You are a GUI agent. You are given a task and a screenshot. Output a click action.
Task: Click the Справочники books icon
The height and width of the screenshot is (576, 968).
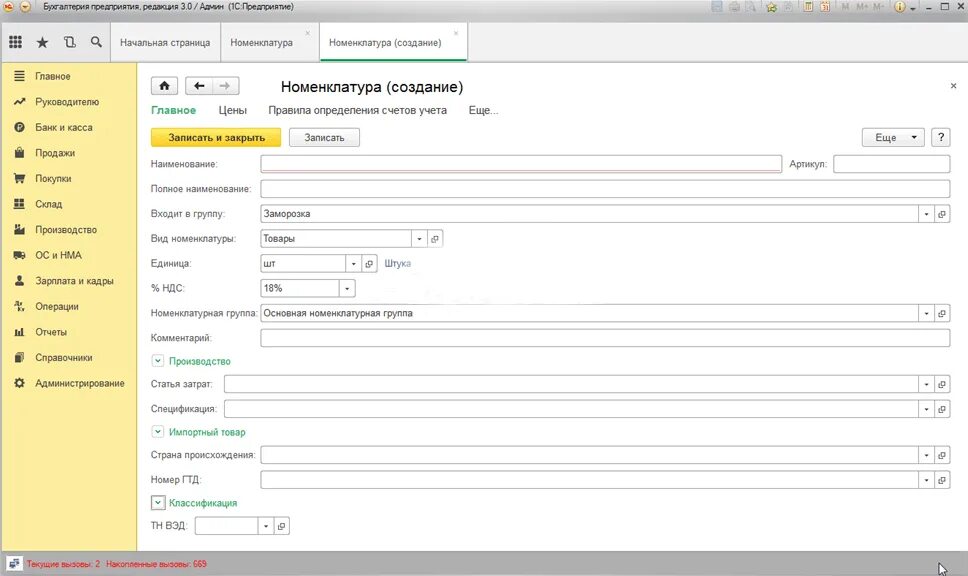19,357
